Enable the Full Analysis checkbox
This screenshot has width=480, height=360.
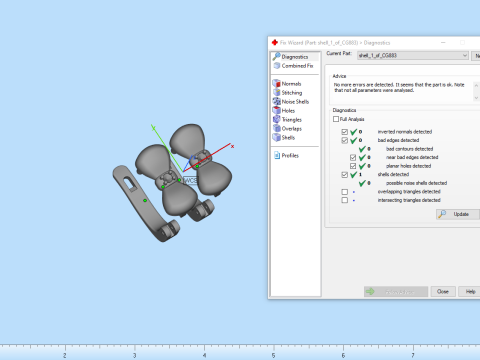pos(336,119)
